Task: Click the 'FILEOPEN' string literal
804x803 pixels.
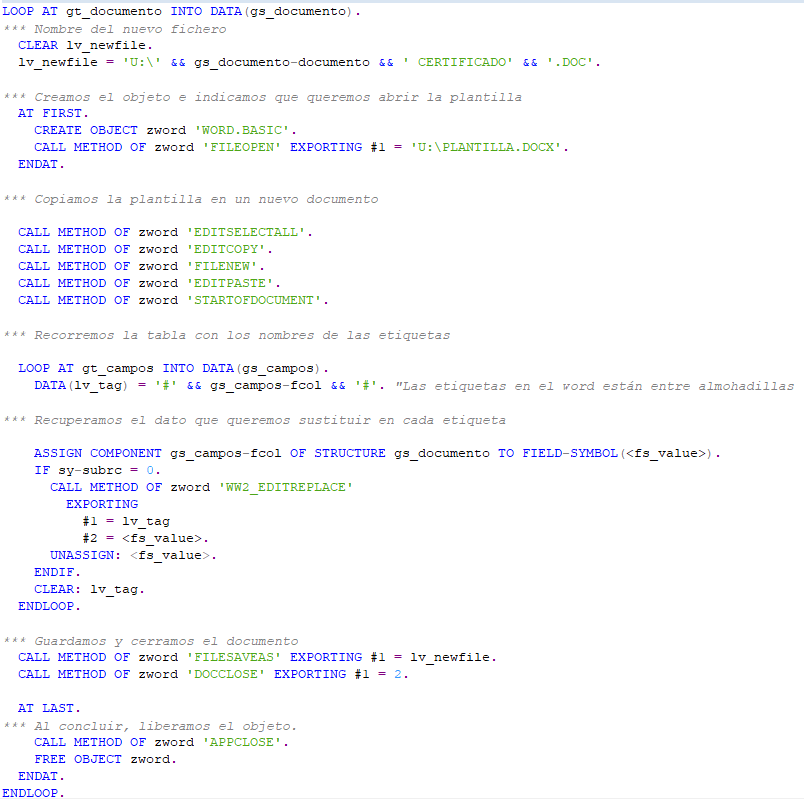Action: [242, 147]
